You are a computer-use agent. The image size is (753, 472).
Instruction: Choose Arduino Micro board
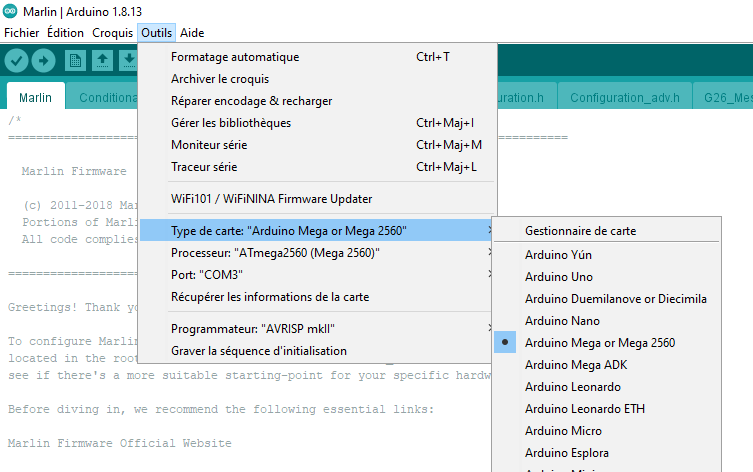(607, 431)
